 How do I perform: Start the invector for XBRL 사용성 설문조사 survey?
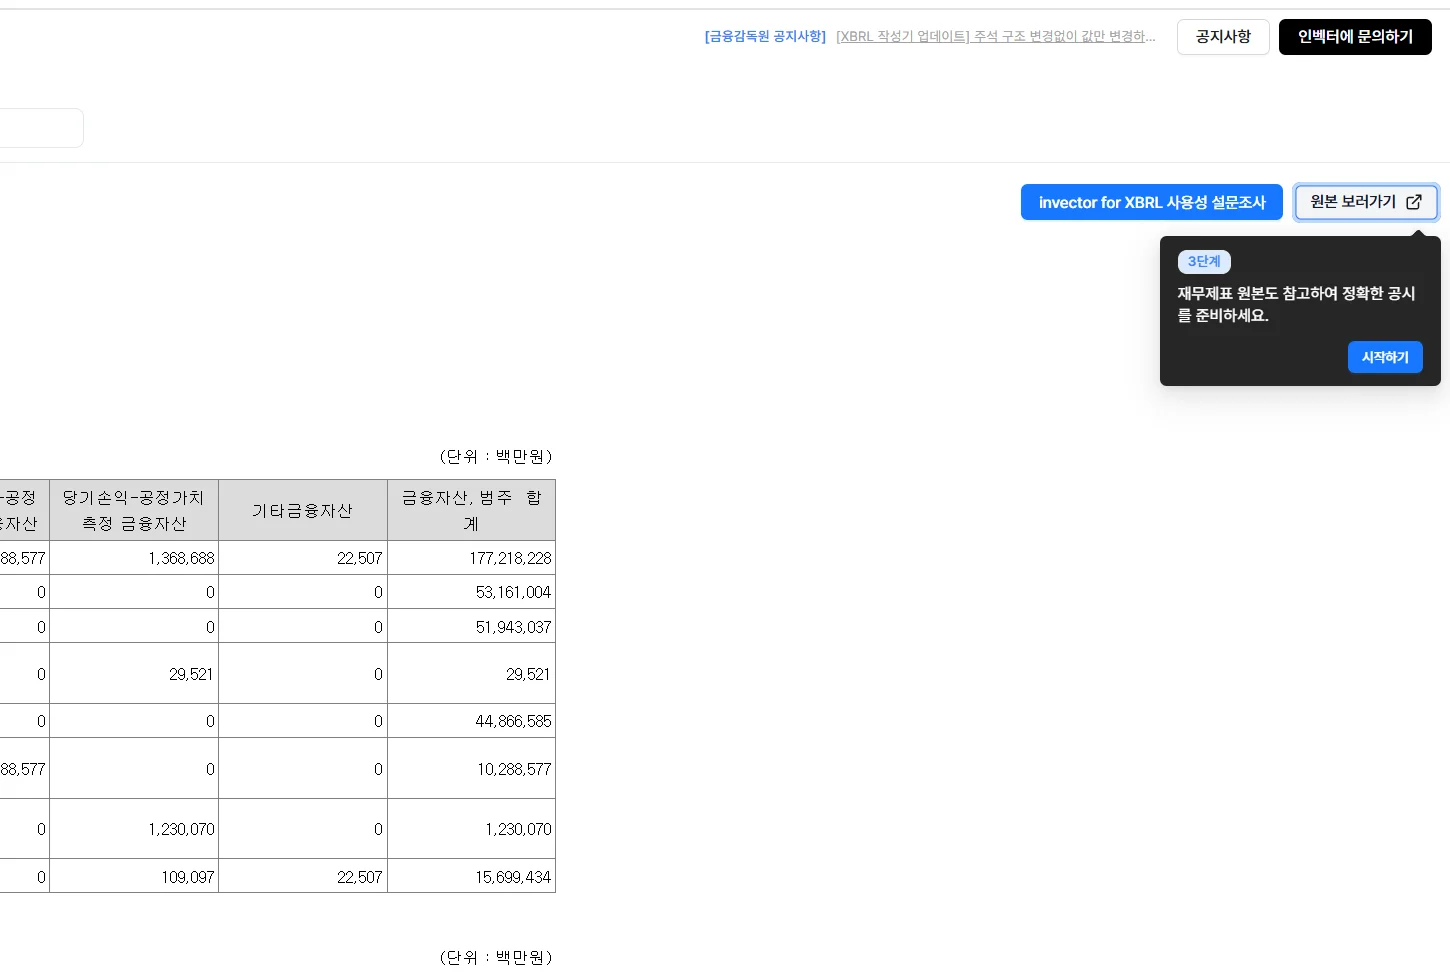pyautogui.click(x=1151, y=202)
